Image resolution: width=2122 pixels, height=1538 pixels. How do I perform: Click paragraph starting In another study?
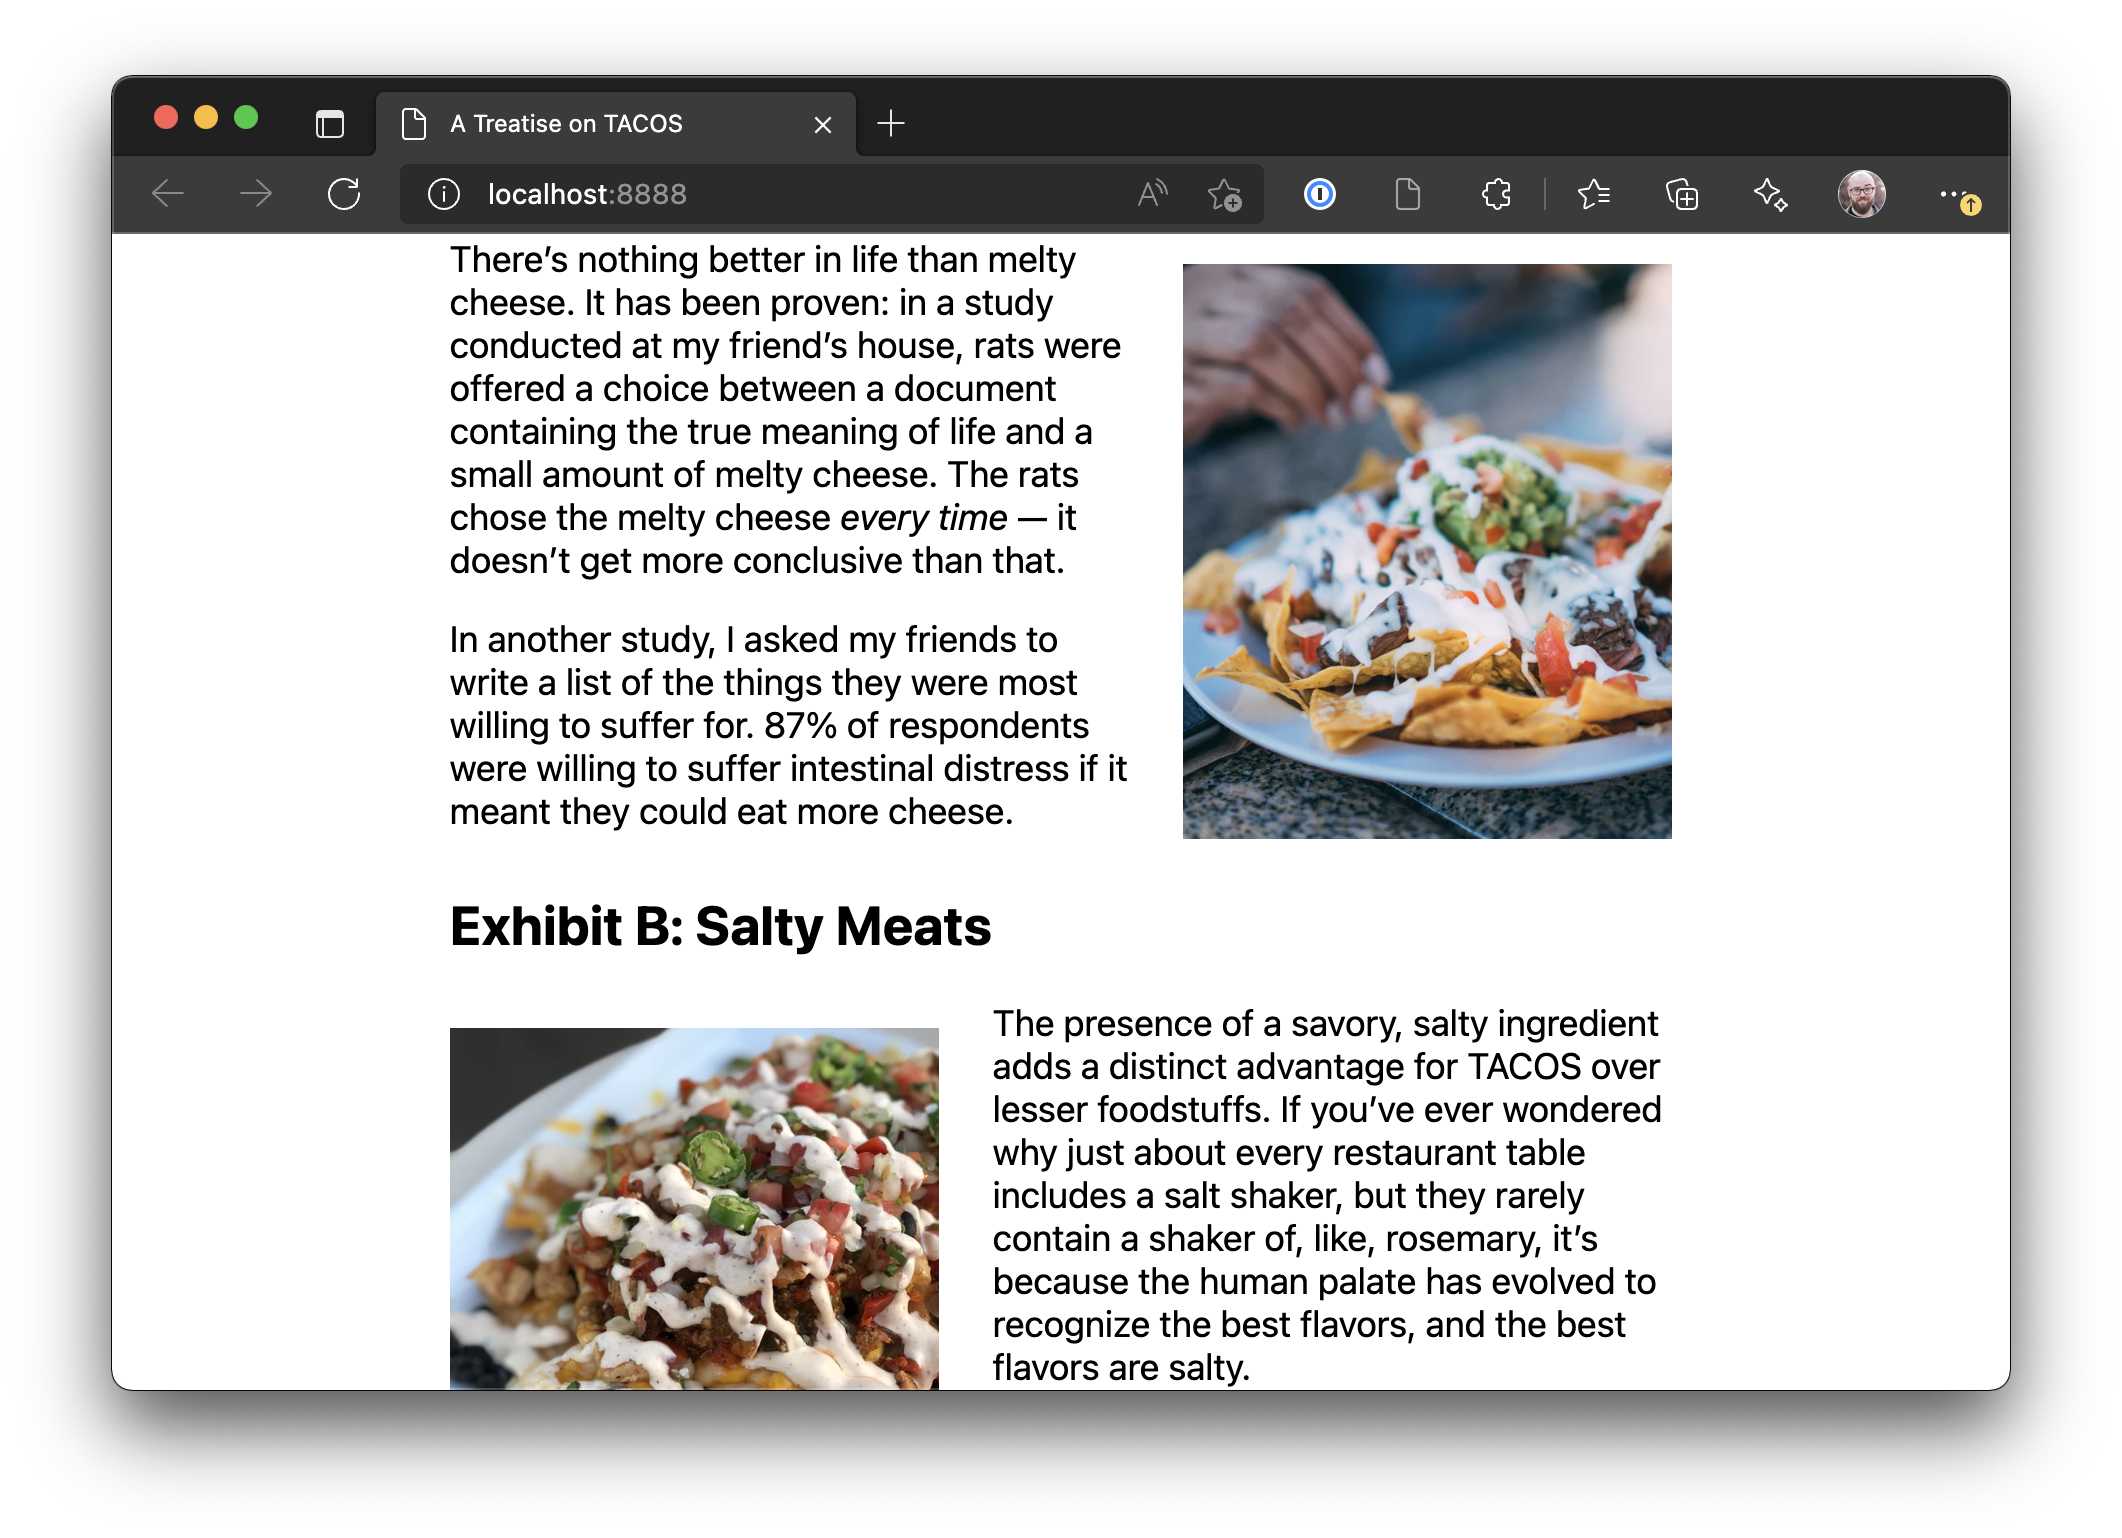pyautogui.click(x=788, y=725)
